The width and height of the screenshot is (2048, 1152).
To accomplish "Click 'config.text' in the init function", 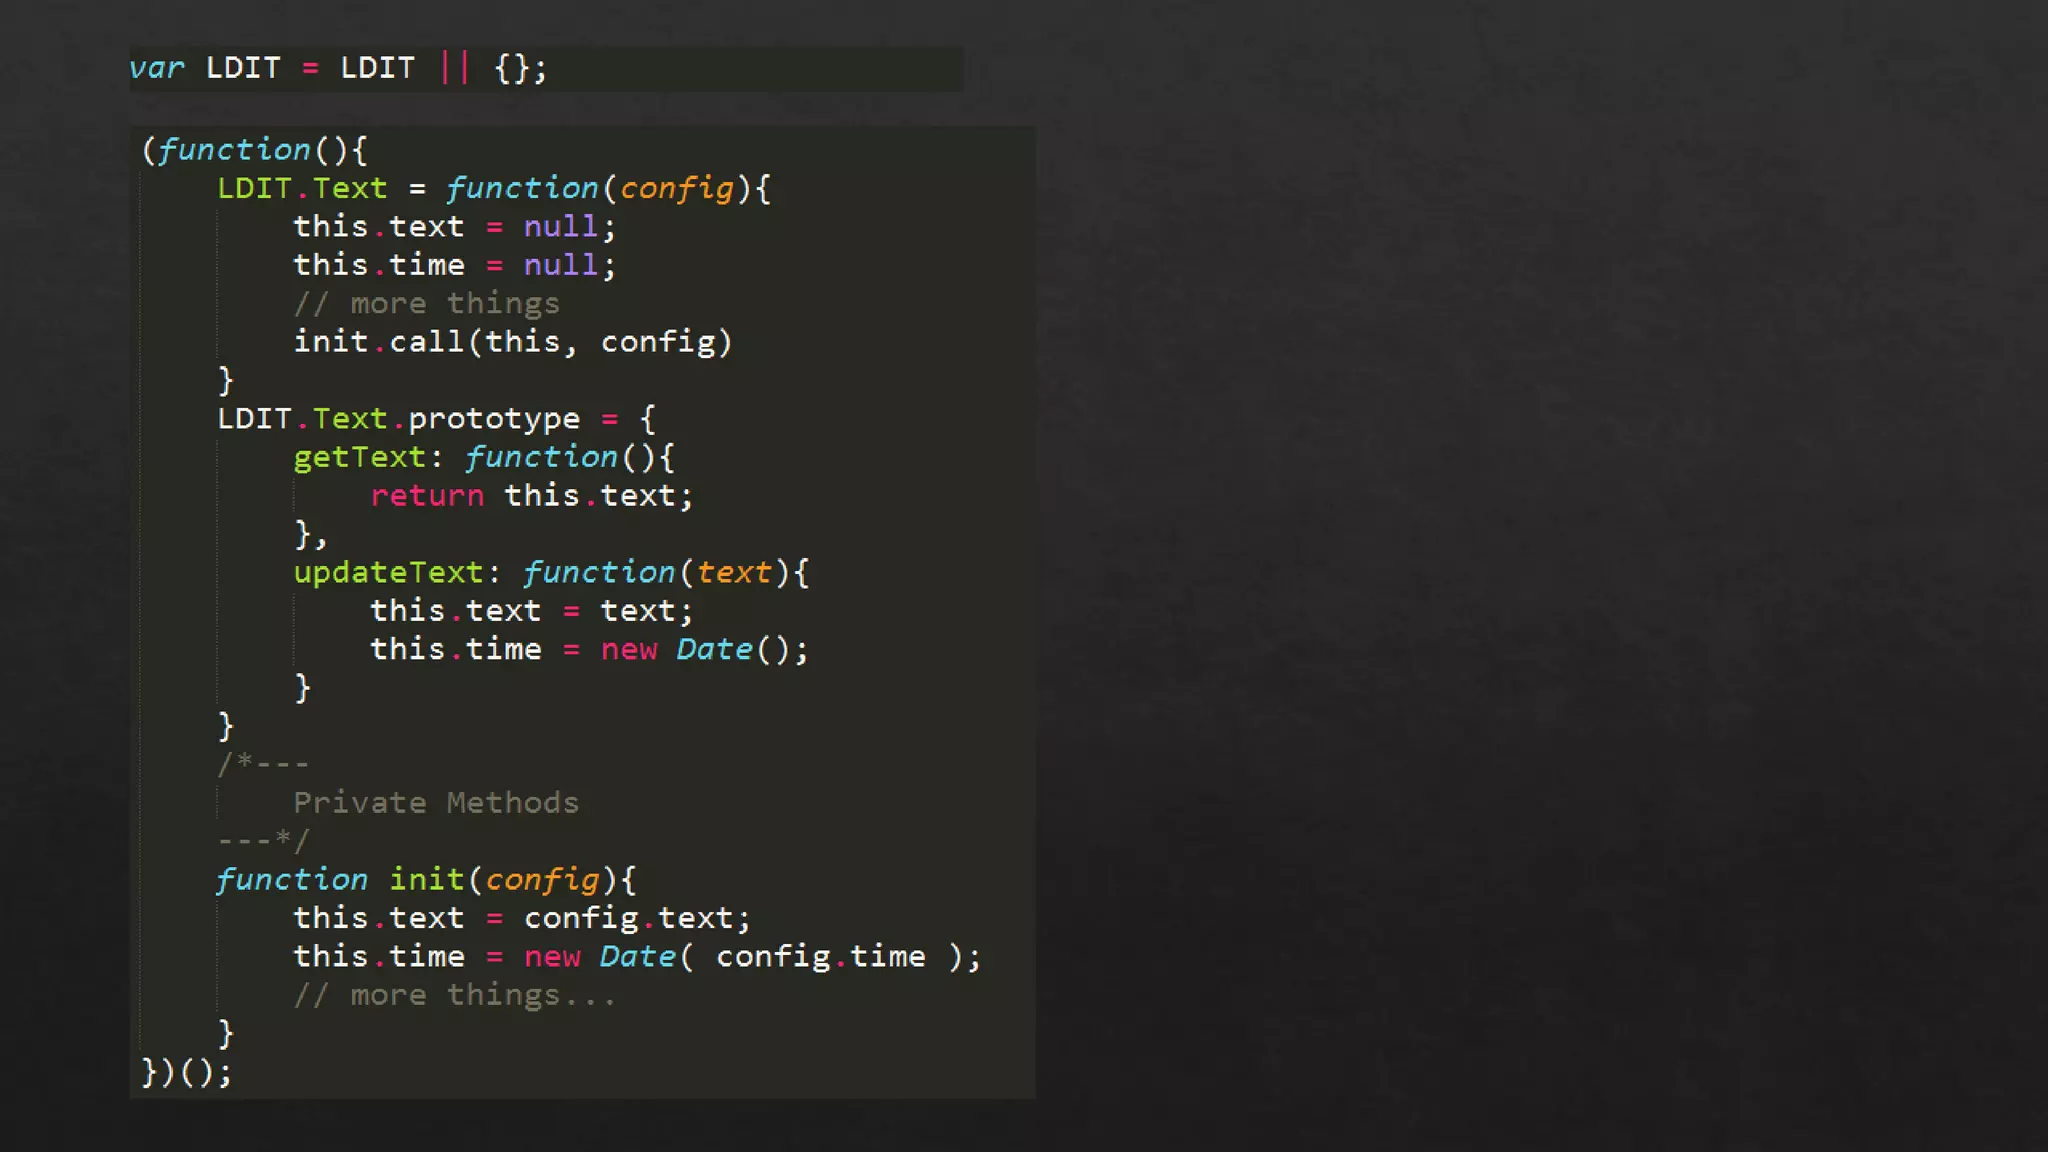I will click(x=628, y=918).
